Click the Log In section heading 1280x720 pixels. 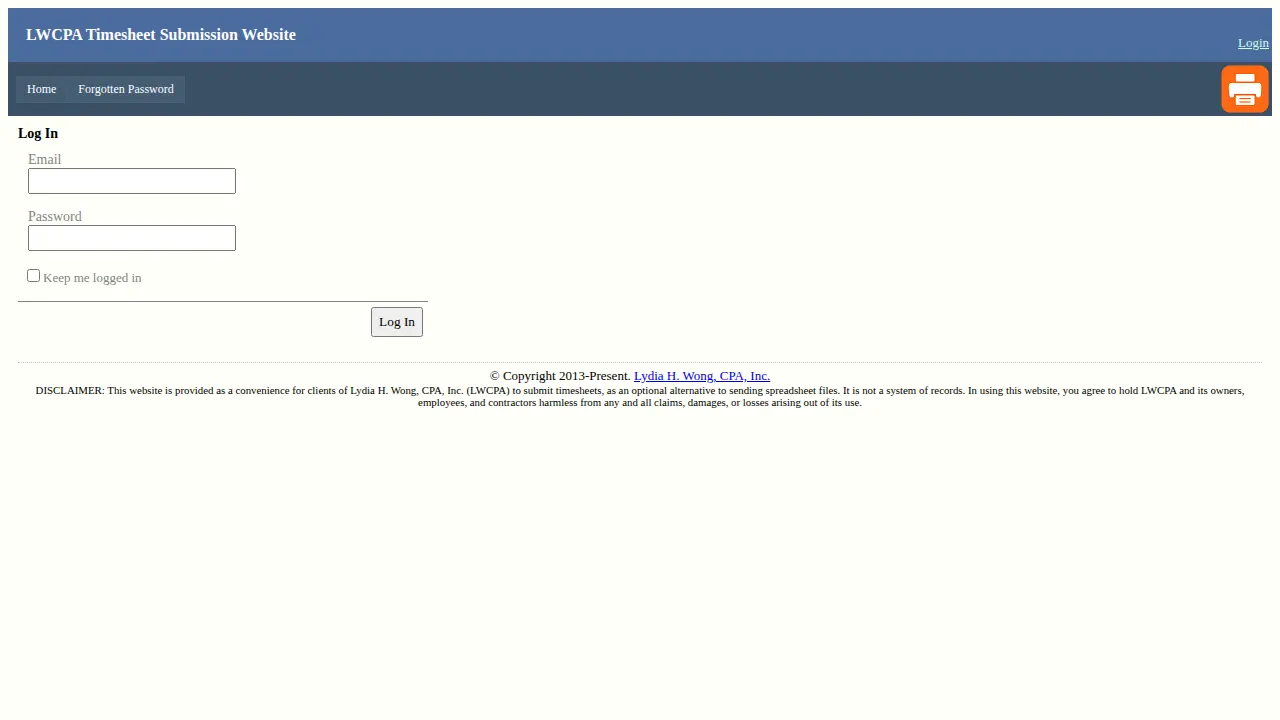point(38,134)
